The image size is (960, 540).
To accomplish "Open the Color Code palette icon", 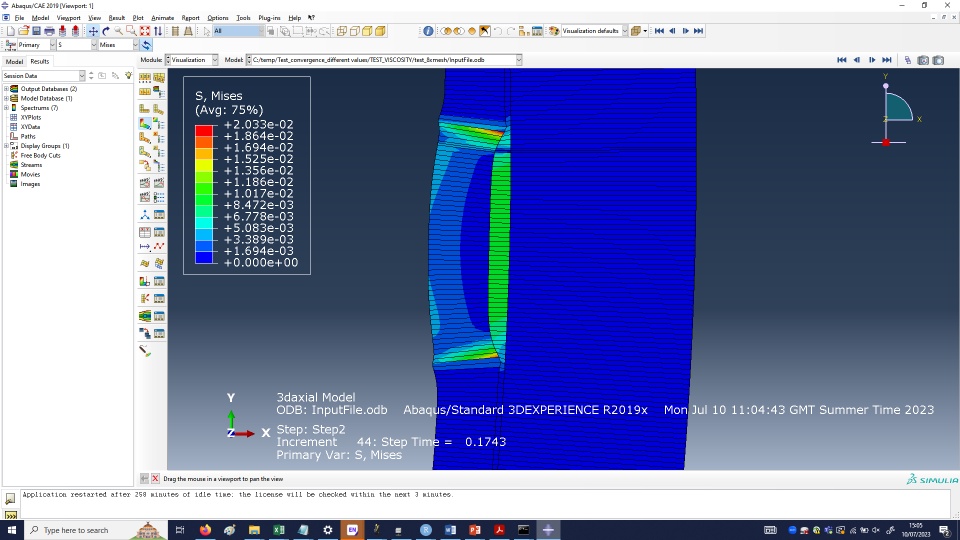I will pos(554,31).
